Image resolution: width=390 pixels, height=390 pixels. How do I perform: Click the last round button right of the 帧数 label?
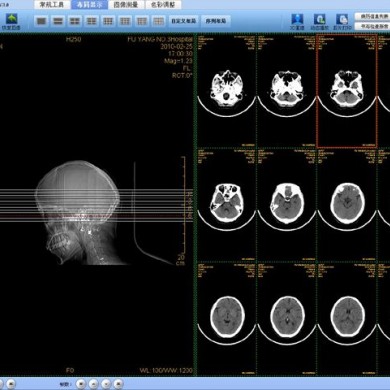(x=118, y=384)
